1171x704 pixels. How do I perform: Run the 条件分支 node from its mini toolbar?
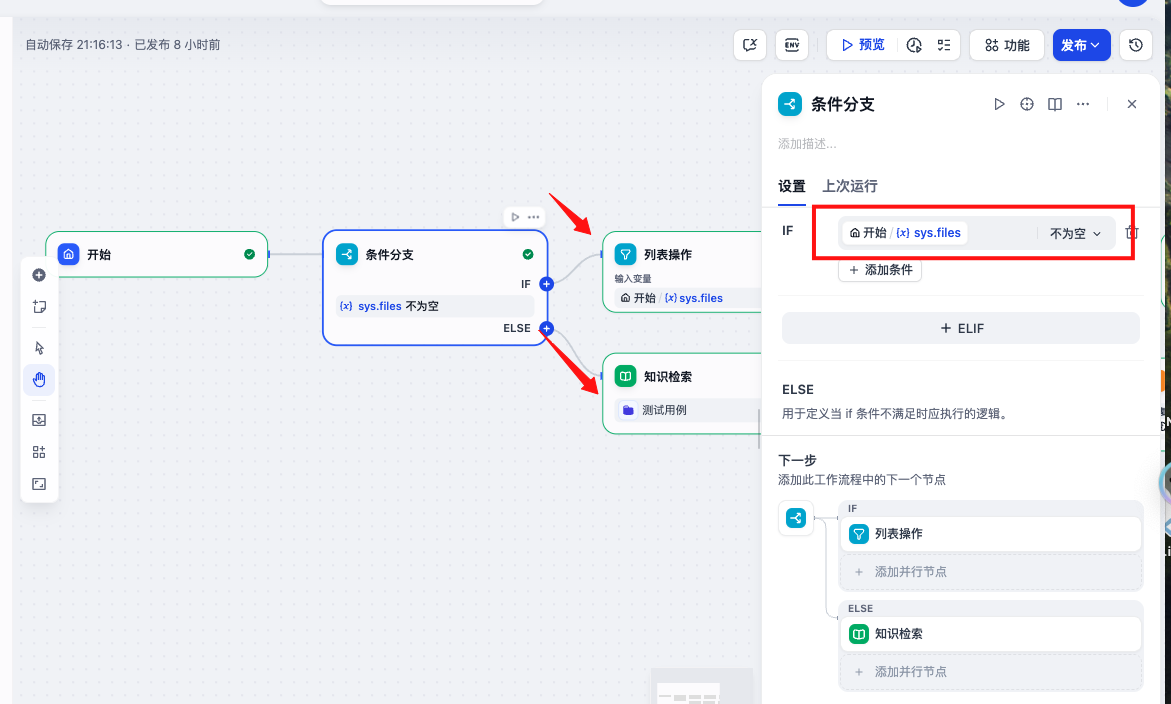pos(515,217)
